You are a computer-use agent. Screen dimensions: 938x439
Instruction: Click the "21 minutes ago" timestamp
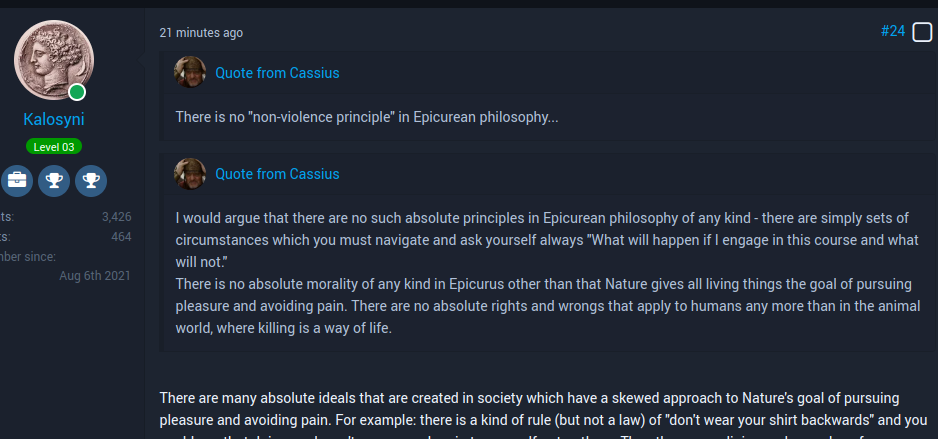(x=201, y=33)
